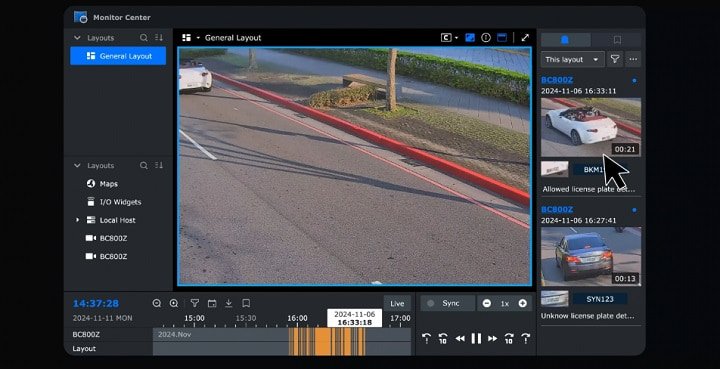720x369 pixels.
Task: Click the SYN123 license plate tag
Action: pos(600,299)
